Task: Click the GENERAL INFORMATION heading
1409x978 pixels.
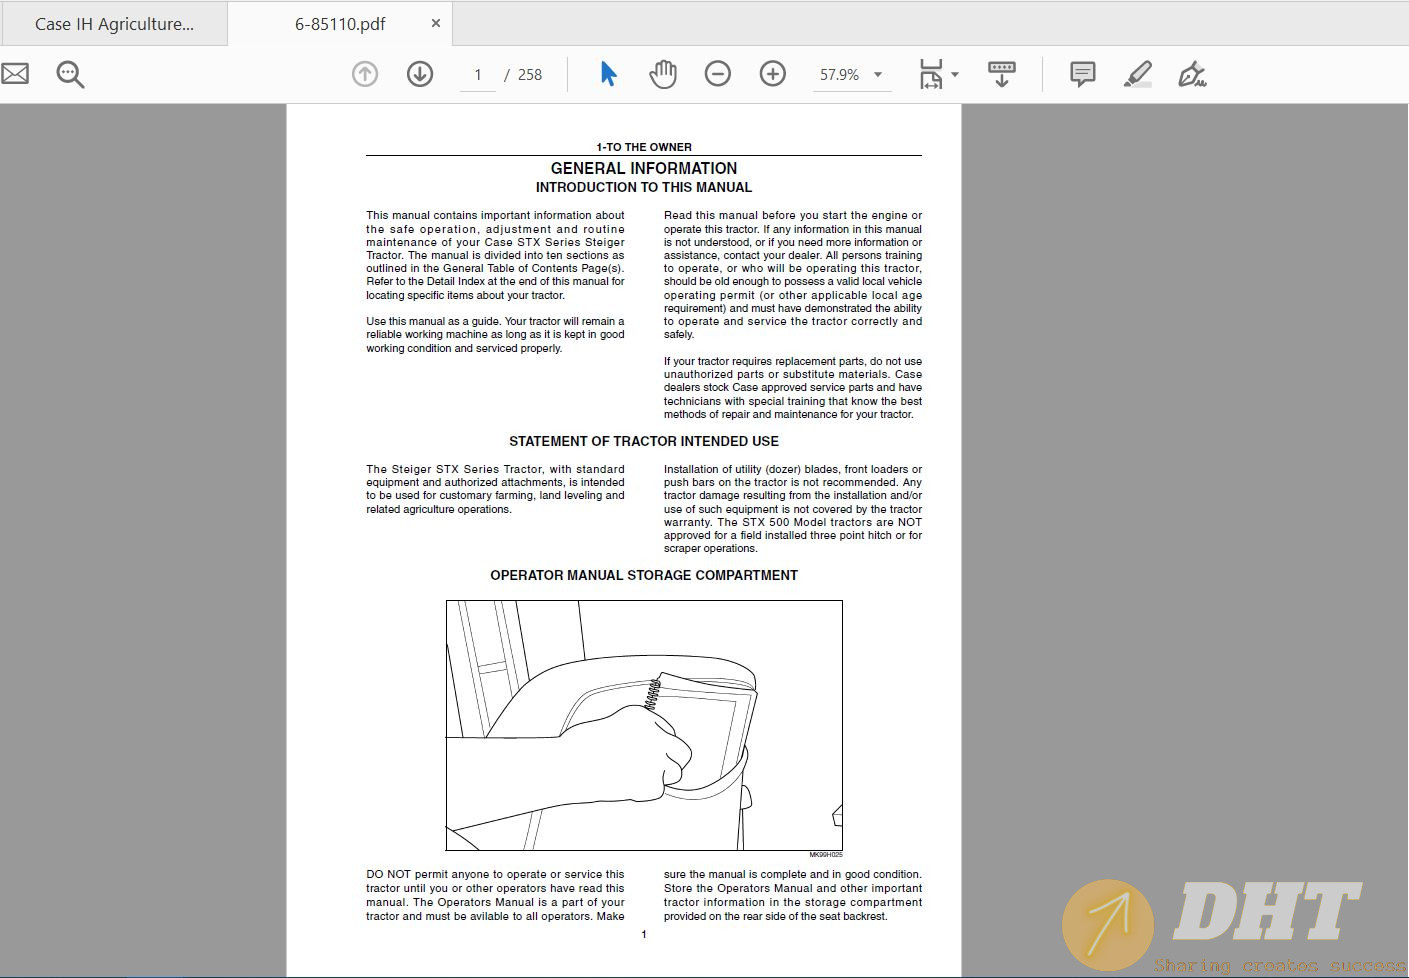Action: tap(644, 168)
